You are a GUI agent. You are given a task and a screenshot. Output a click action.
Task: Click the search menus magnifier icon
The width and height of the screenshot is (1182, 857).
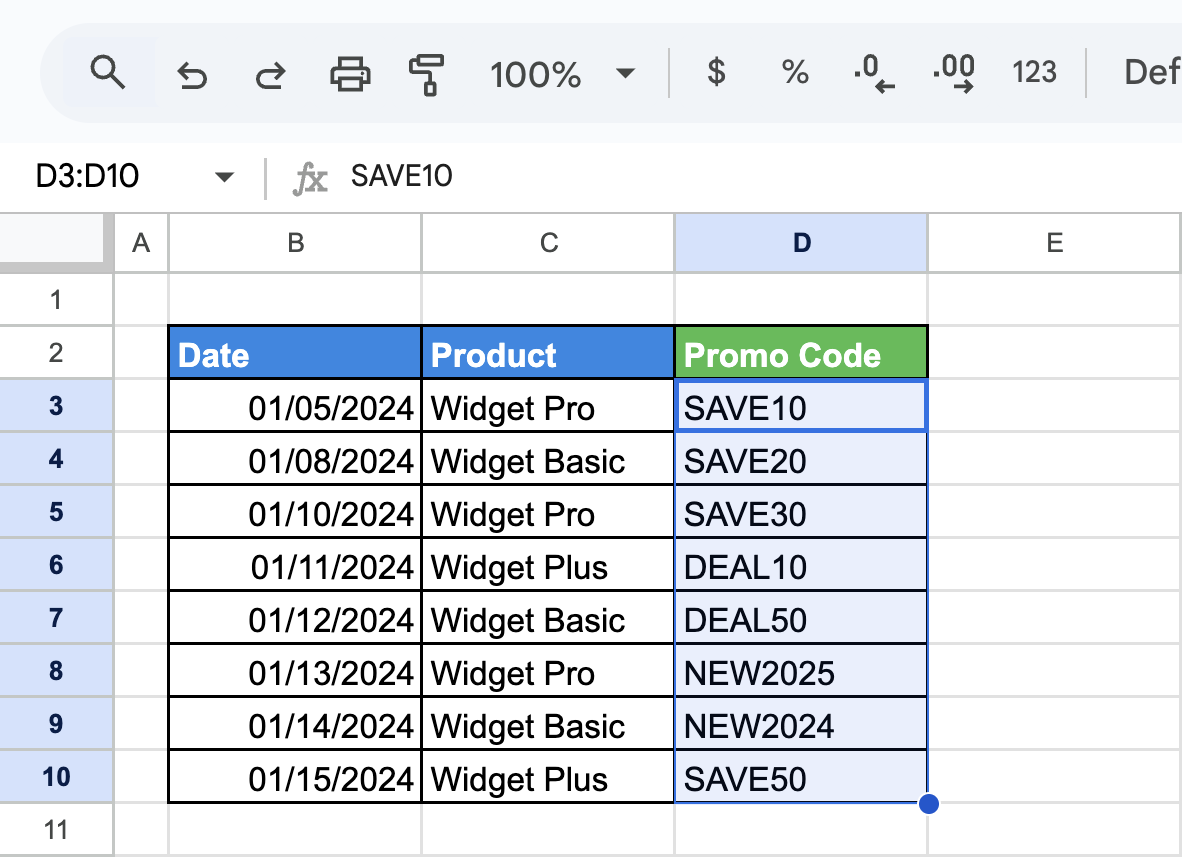point(108,73)
